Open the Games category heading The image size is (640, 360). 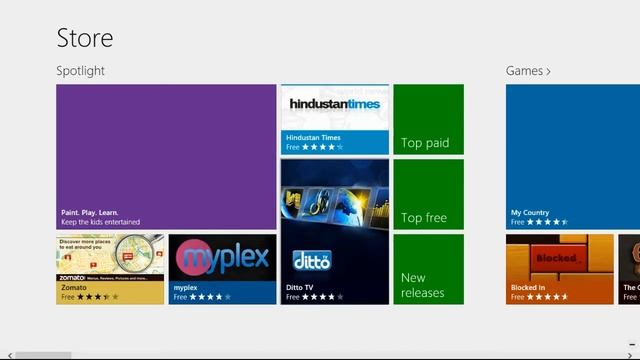coord(524,71)
